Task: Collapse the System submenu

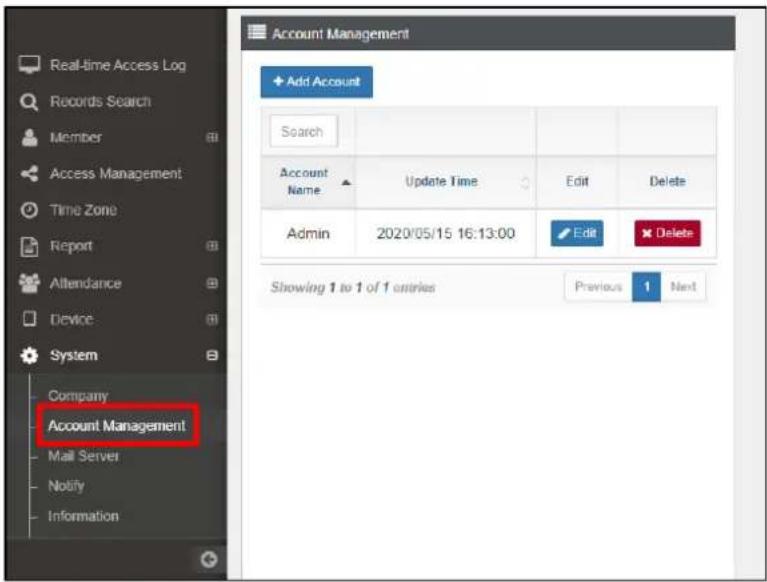Action: (212, 355)
